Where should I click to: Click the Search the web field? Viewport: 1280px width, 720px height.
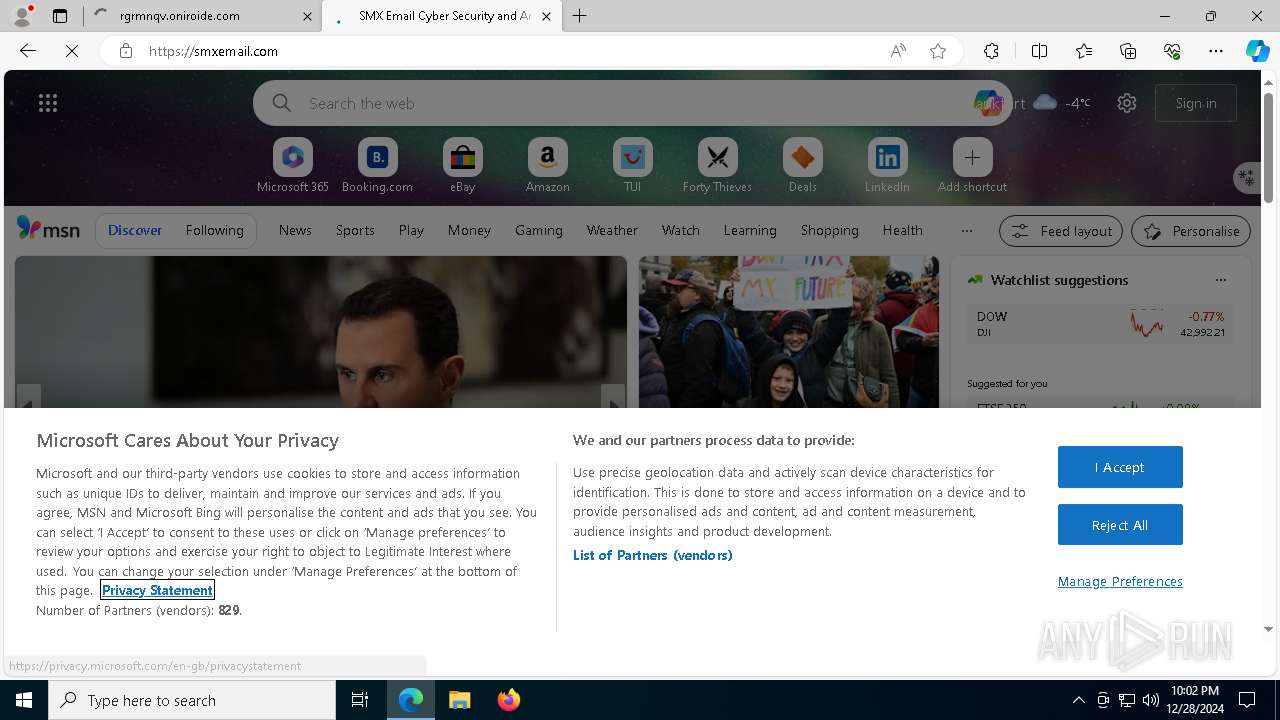632,103
